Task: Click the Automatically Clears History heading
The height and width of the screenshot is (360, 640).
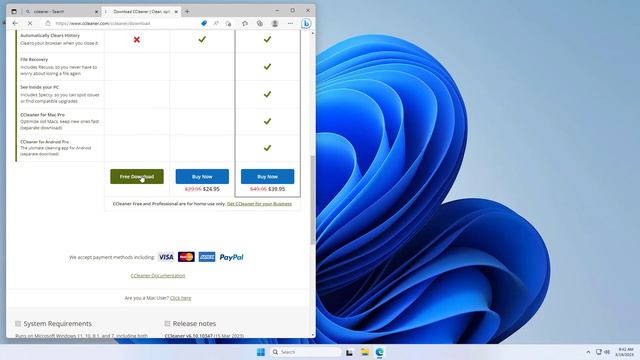Action: coord(50,36)
